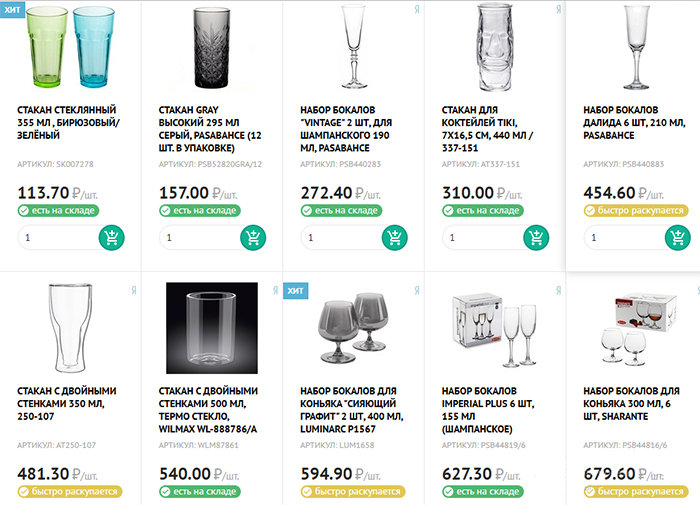
Task: Add Dalida glass set to cart
Action: click(x=678, y=238)
